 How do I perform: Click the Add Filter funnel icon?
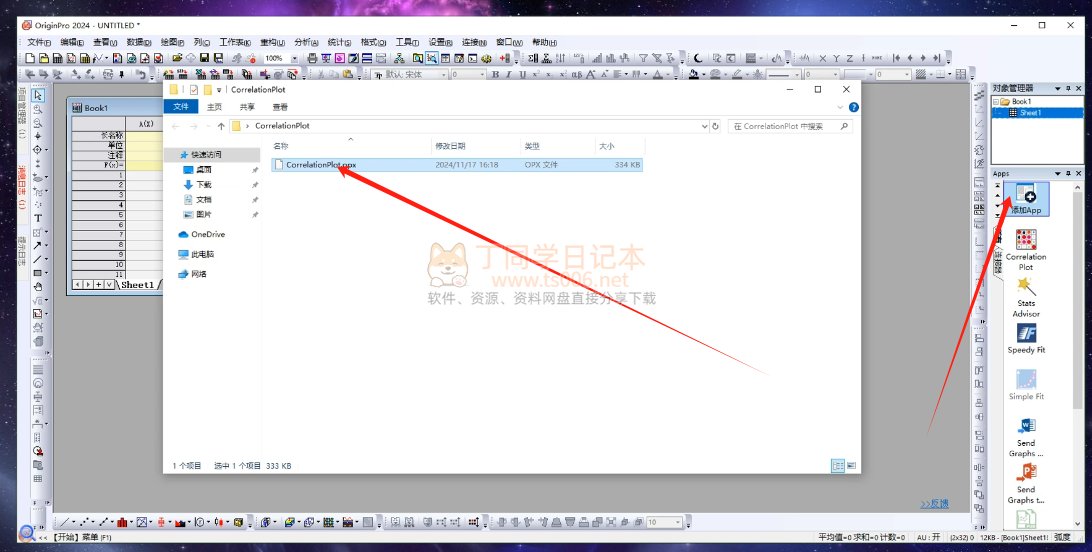644,58
